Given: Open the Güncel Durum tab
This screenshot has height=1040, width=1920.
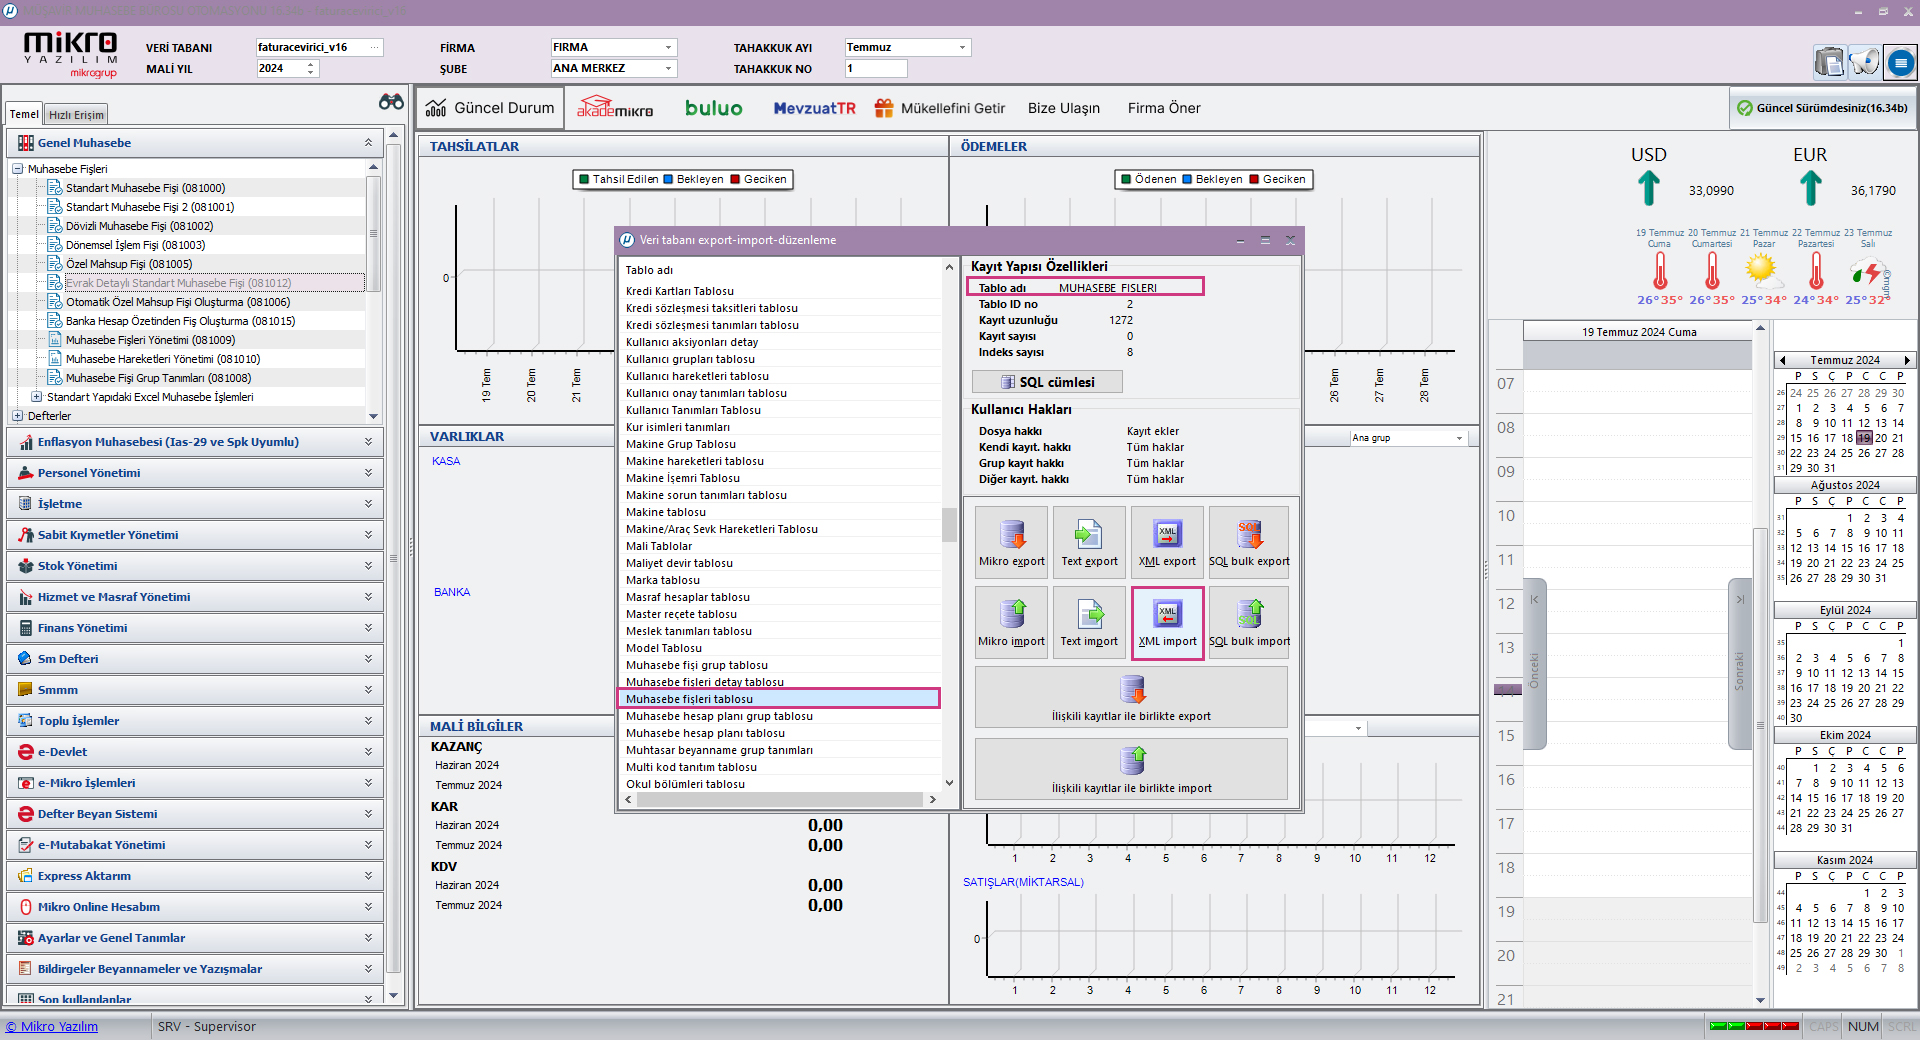Looking at the screenshot, I should 490,108.
